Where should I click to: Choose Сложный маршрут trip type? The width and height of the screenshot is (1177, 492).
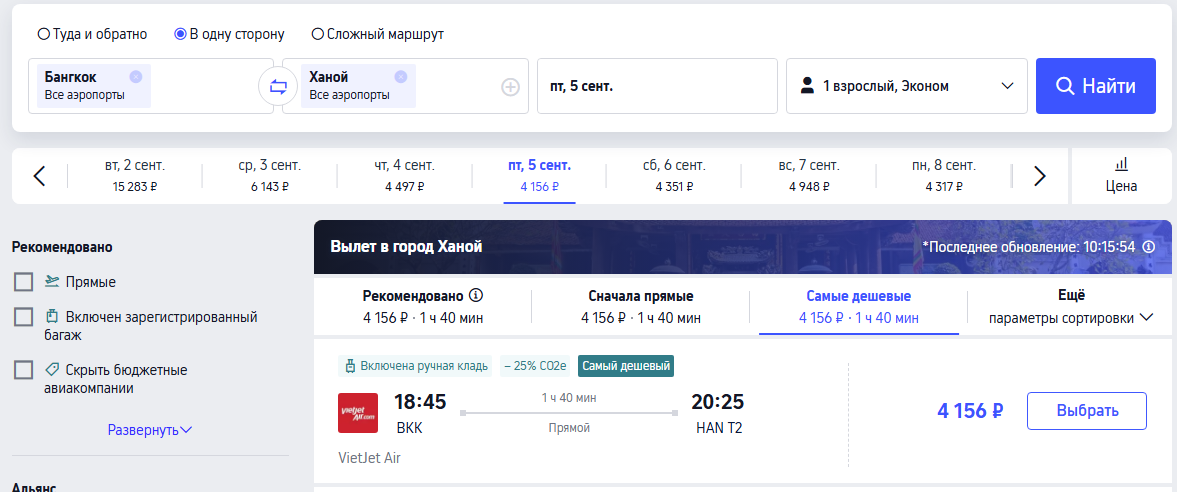tap(378, 34)
